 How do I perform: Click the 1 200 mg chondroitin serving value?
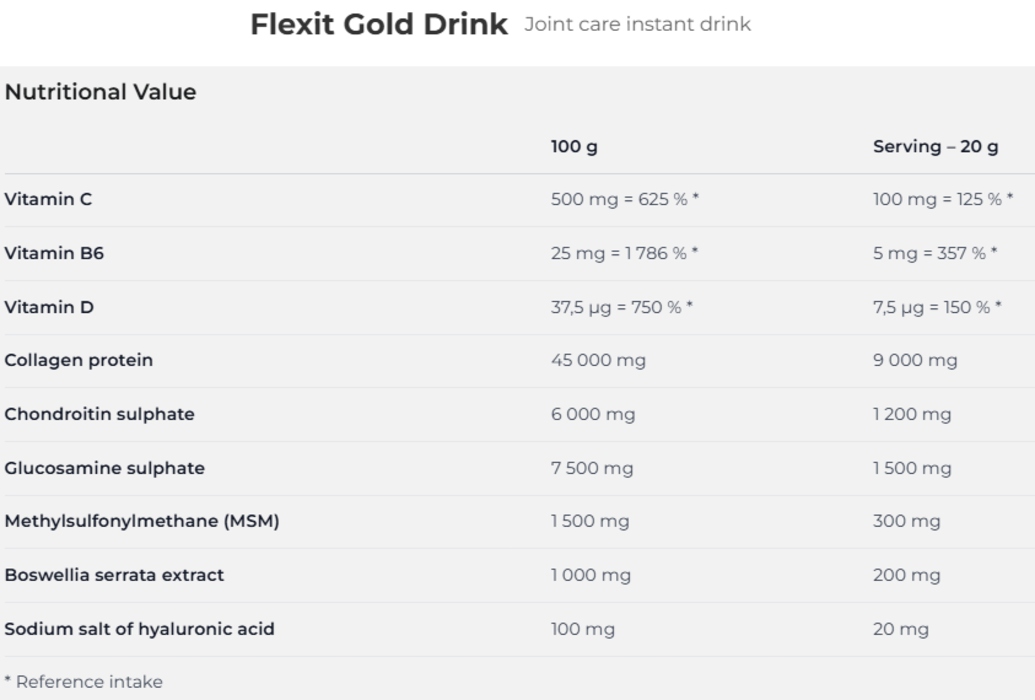912,414
